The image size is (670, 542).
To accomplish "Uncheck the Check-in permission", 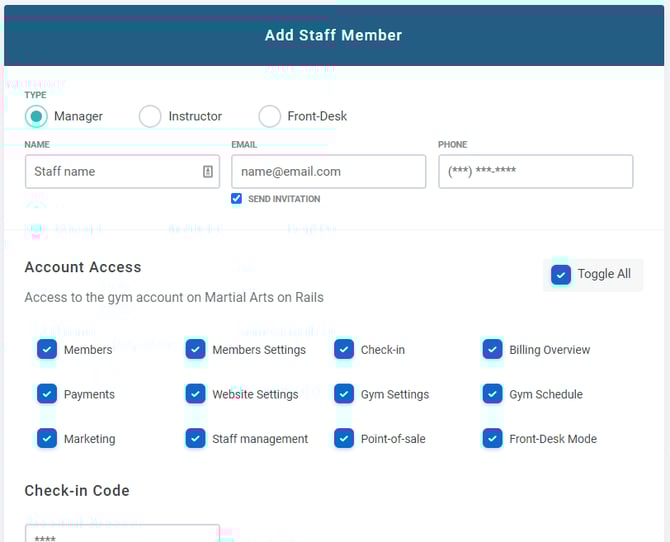I will [x=344, y=350].
